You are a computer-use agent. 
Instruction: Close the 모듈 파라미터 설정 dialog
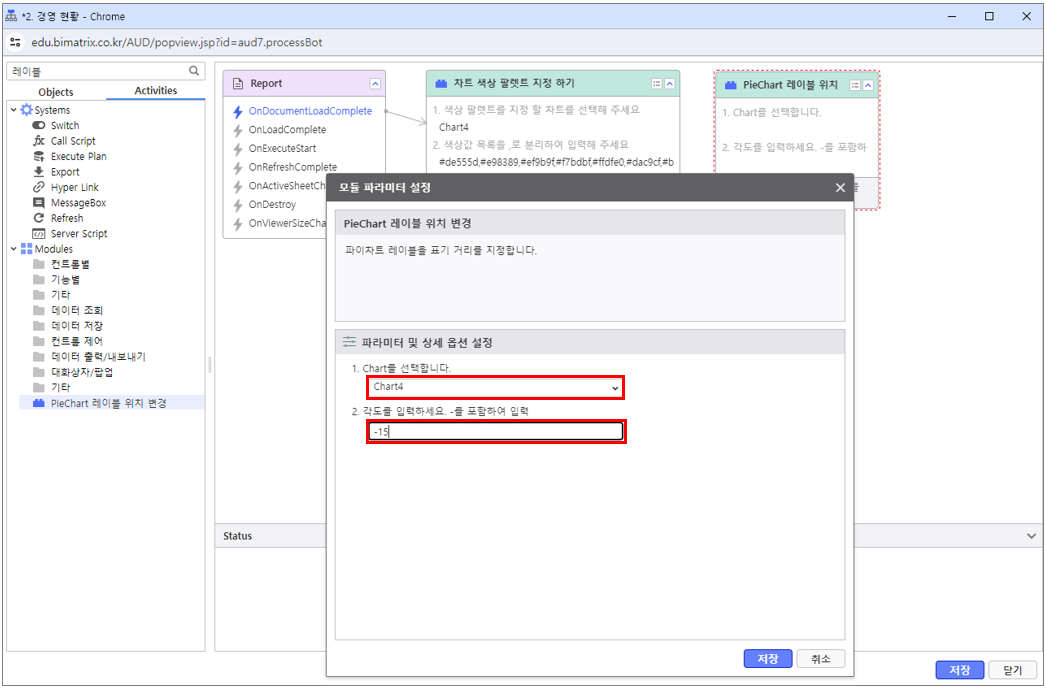pyautogui.click(x=840, y=188)
